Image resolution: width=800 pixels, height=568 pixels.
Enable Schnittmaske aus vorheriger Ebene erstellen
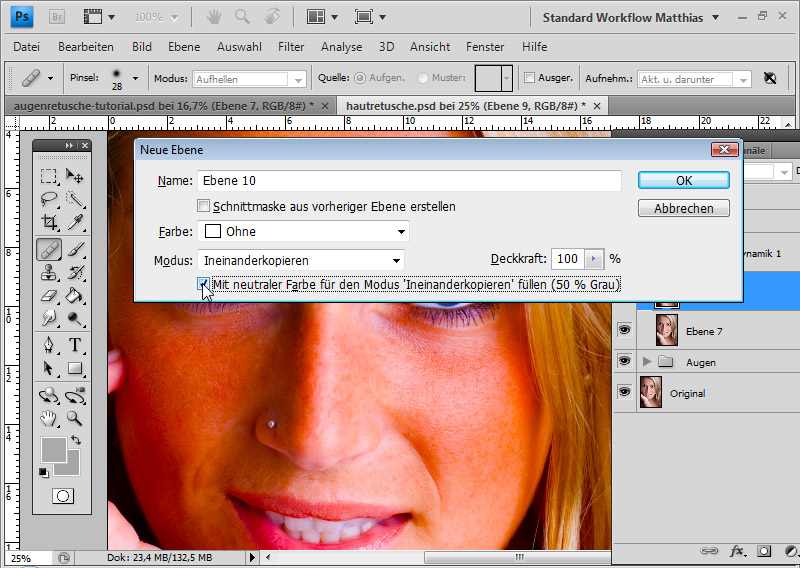tap(204, 207)
